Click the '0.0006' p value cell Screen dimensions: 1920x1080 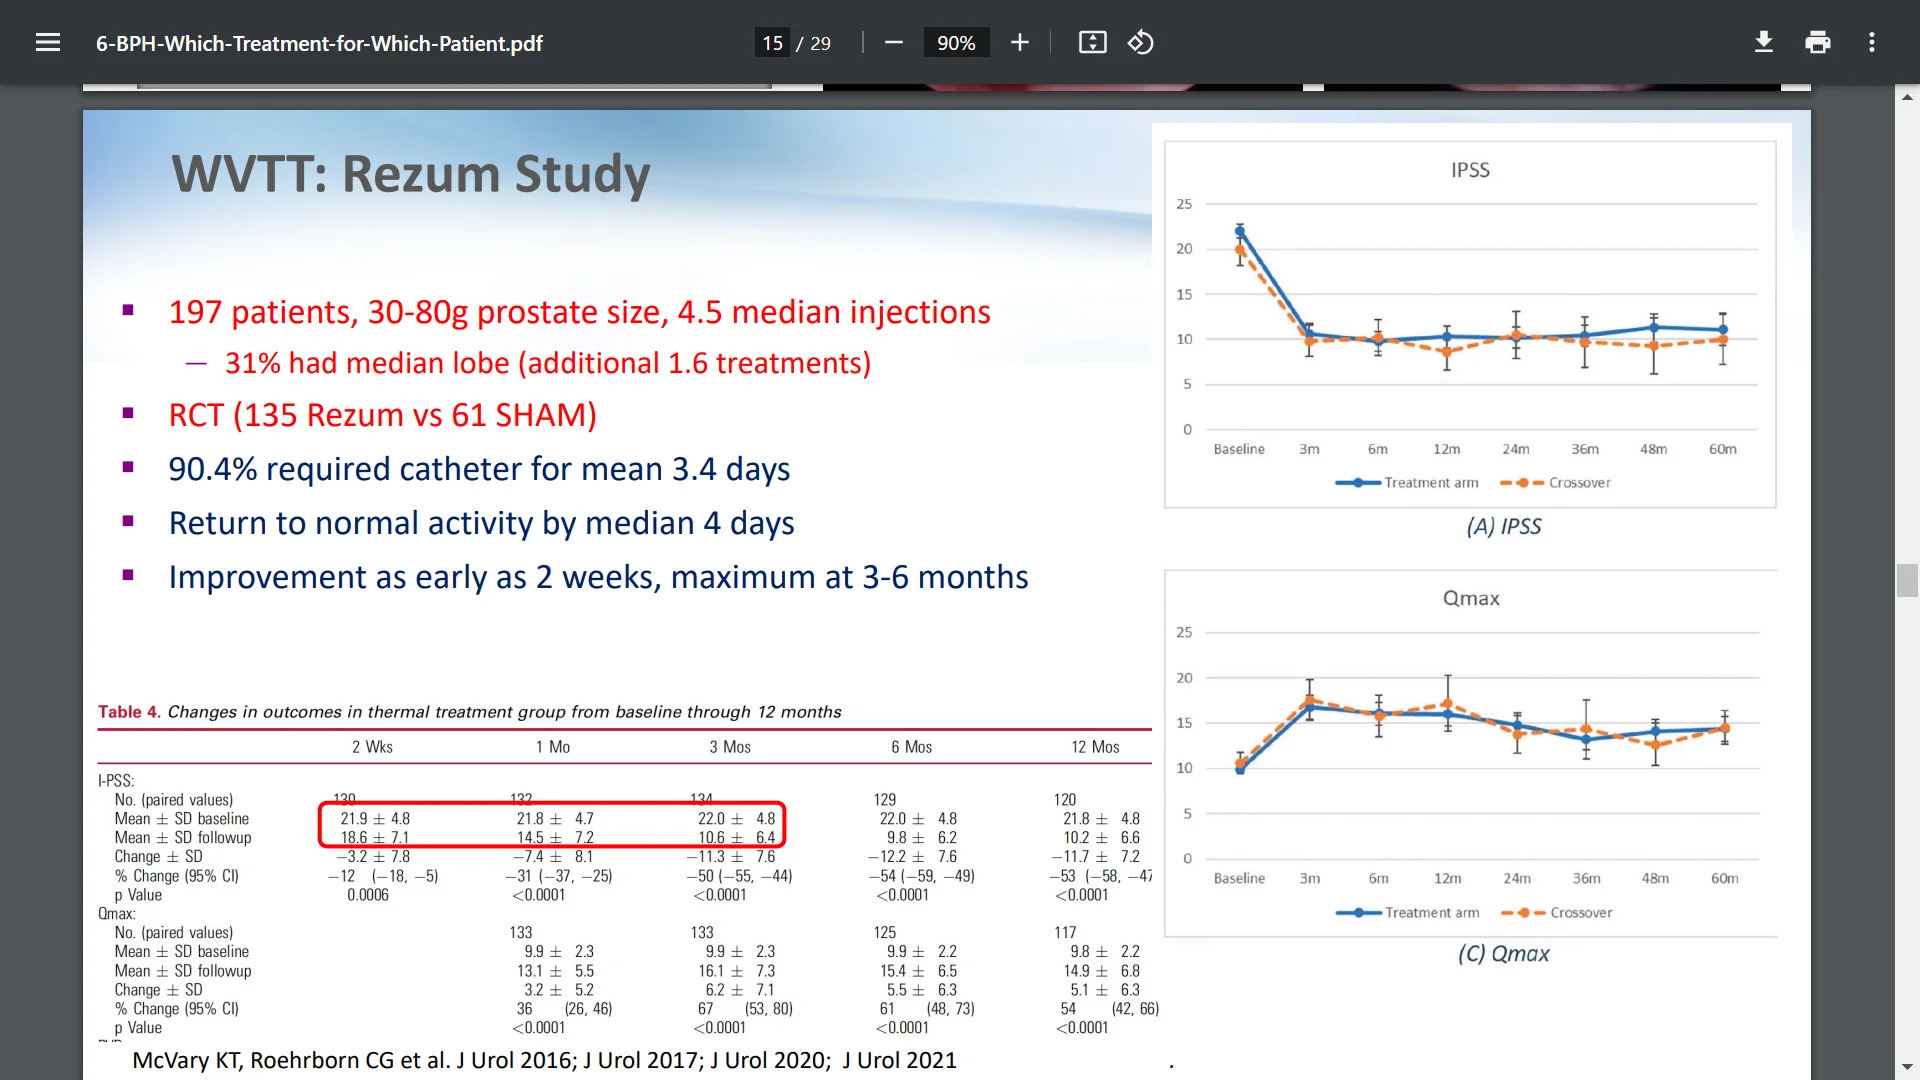click(368, 895)
